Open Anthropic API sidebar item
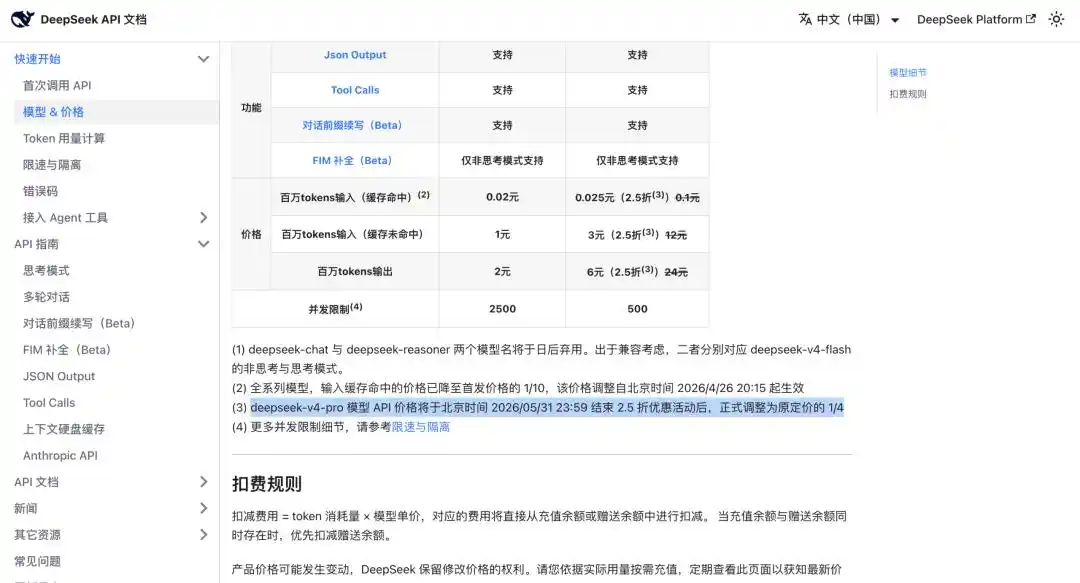Image resolution: width=1080 pixels, height=583 pixels. [x=60, y=456]
